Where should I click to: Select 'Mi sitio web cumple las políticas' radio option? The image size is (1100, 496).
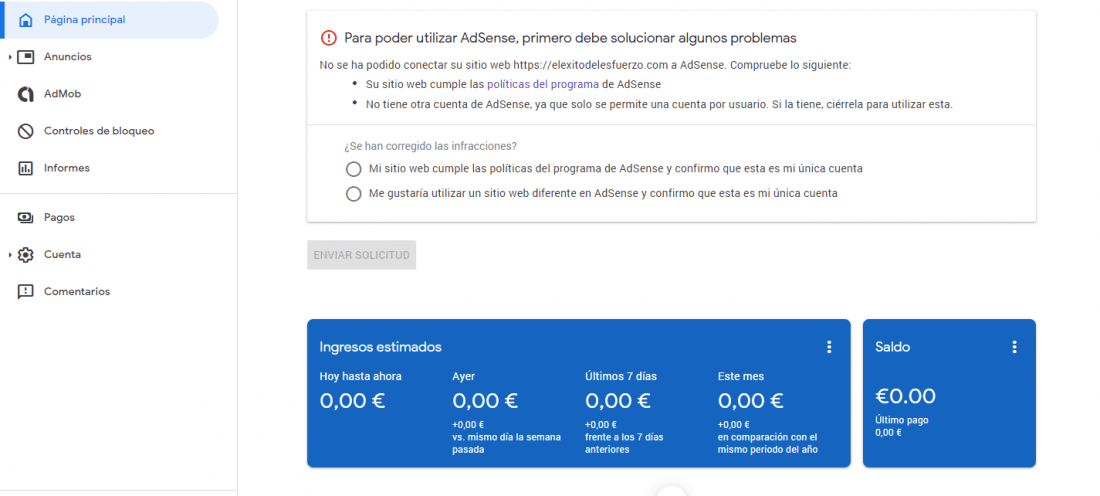[354, 169]
